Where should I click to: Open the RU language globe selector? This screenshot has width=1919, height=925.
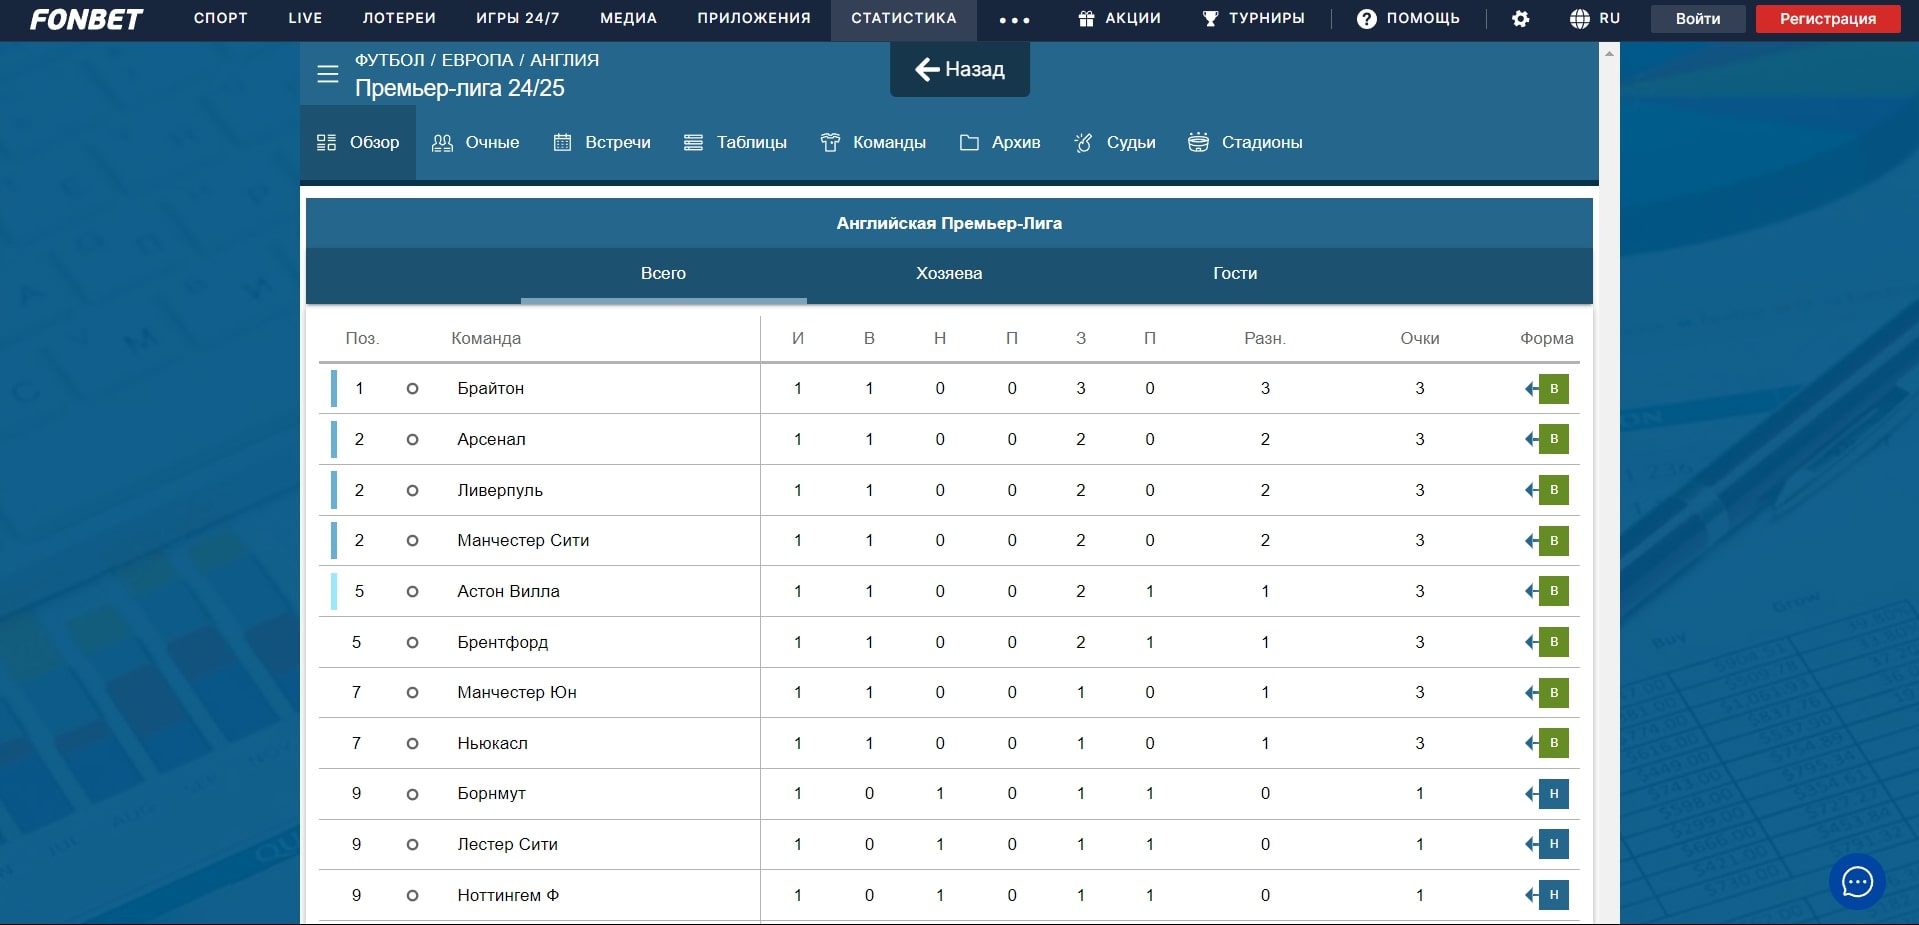(1595, 19)
